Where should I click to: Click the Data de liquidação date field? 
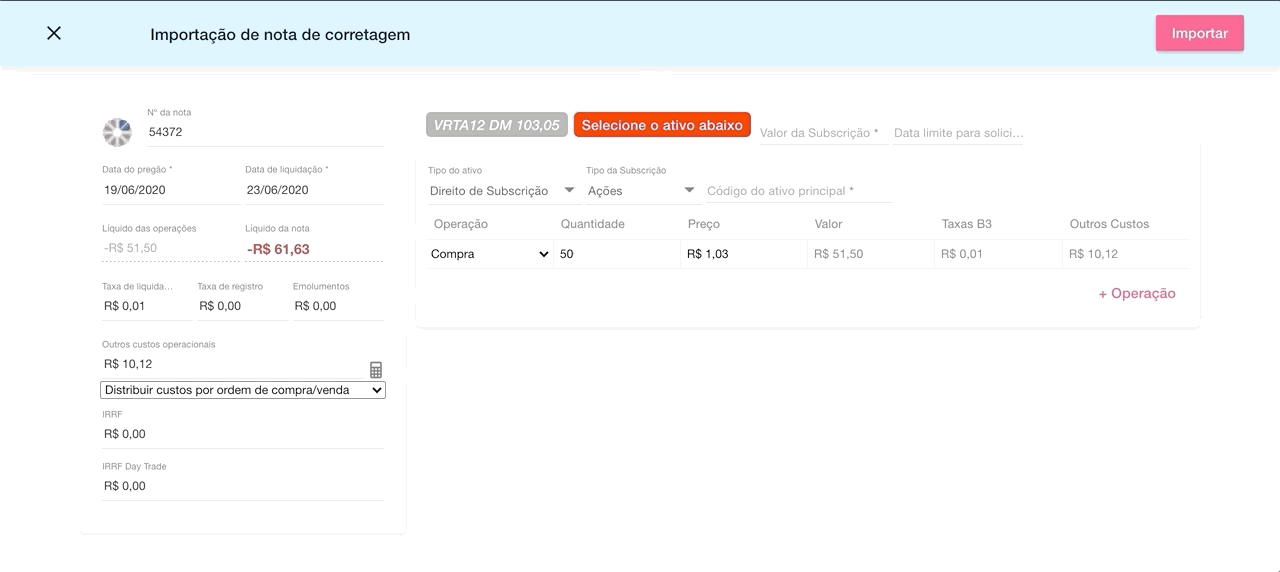point(313,190)
